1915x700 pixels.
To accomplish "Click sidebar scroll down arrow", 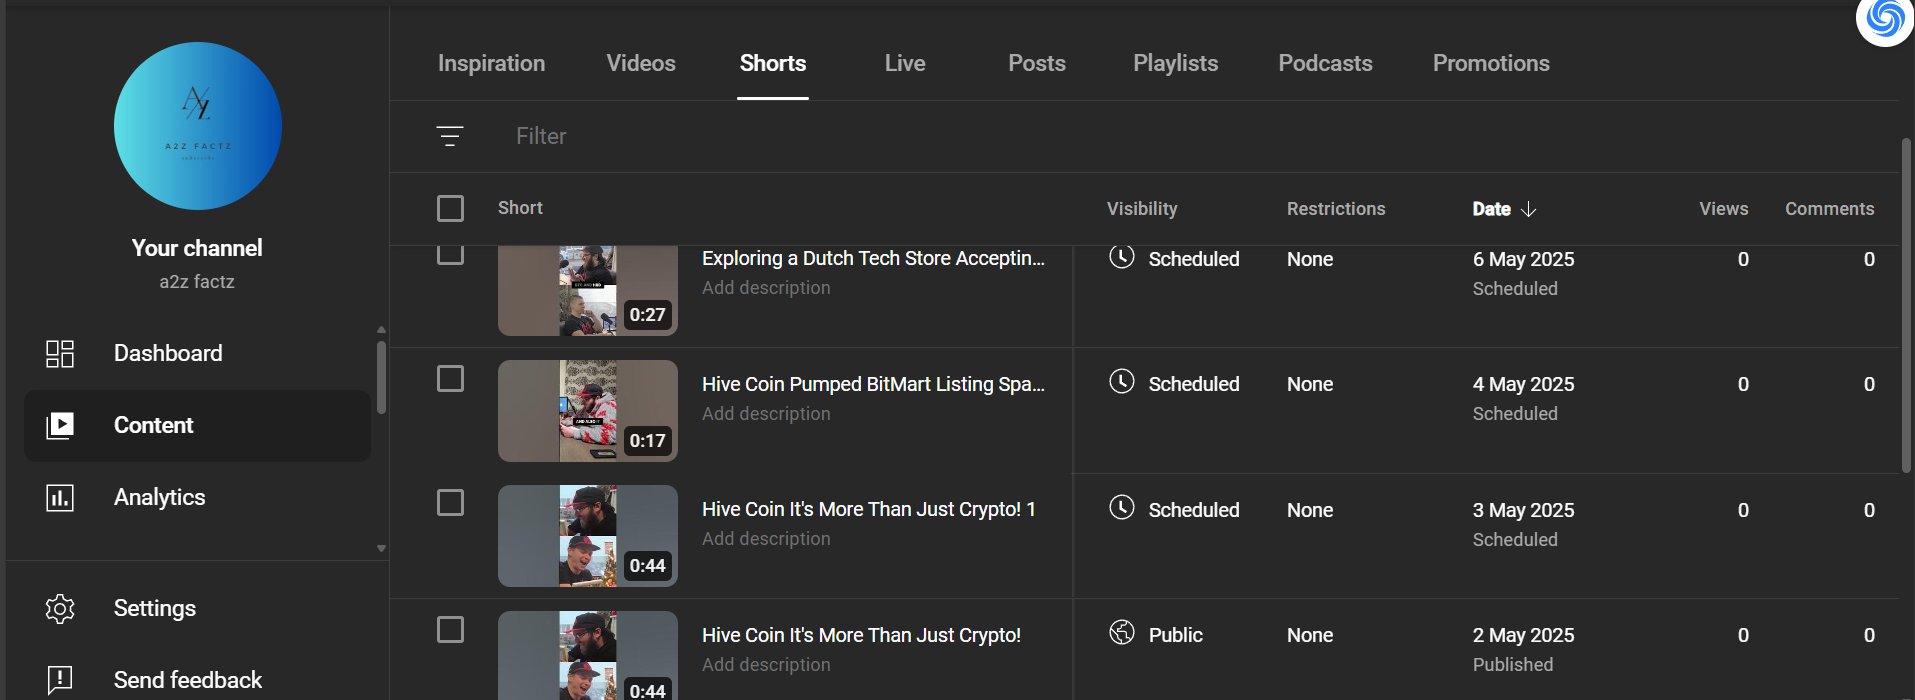I will click(381, 548).
